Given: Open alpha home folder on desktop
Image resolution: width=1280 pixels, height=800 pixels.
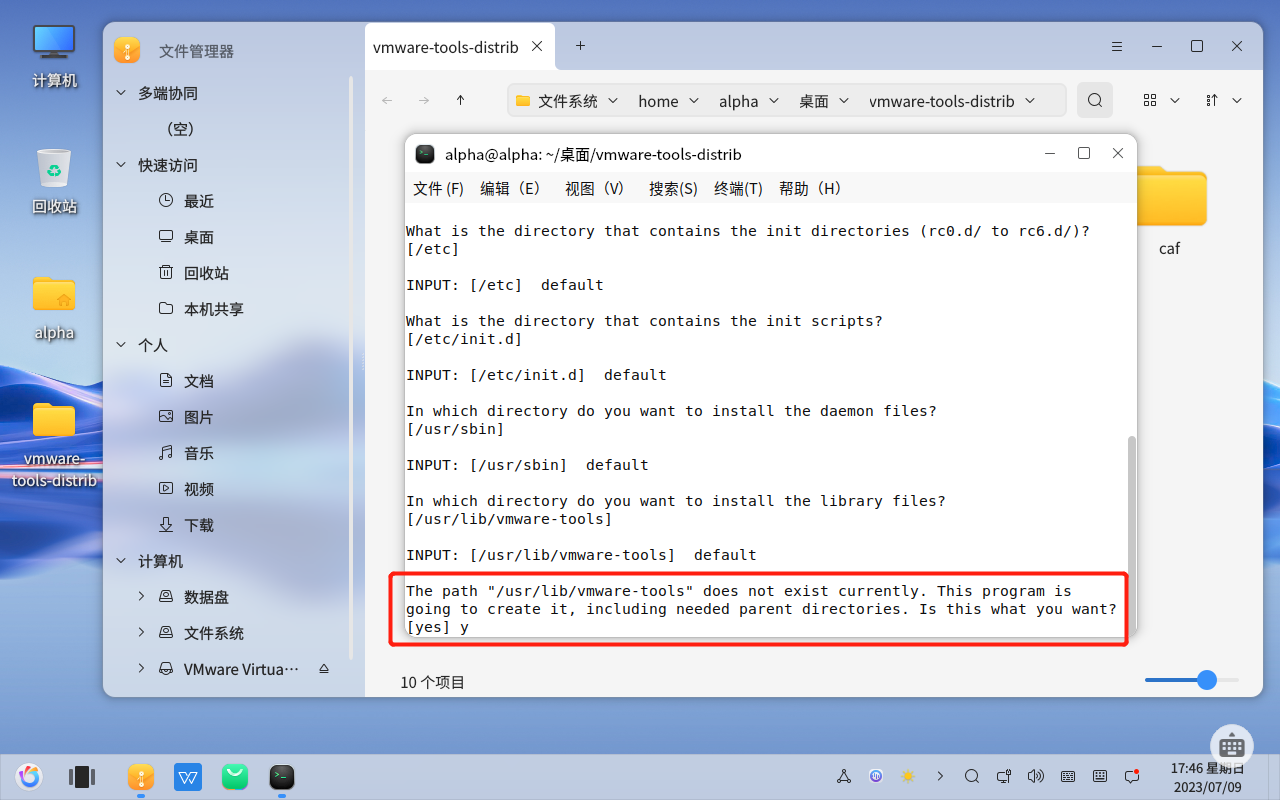Looking at the screenshot, I should [x=54, y=307].
